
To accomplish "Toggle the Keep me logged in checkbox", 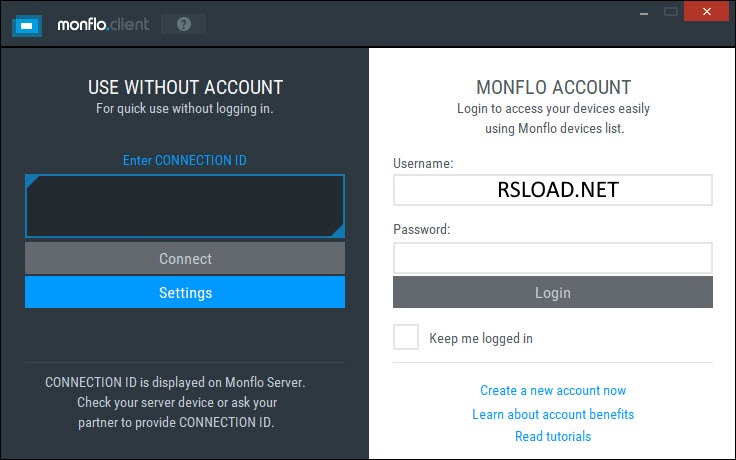I will (406, 337).
